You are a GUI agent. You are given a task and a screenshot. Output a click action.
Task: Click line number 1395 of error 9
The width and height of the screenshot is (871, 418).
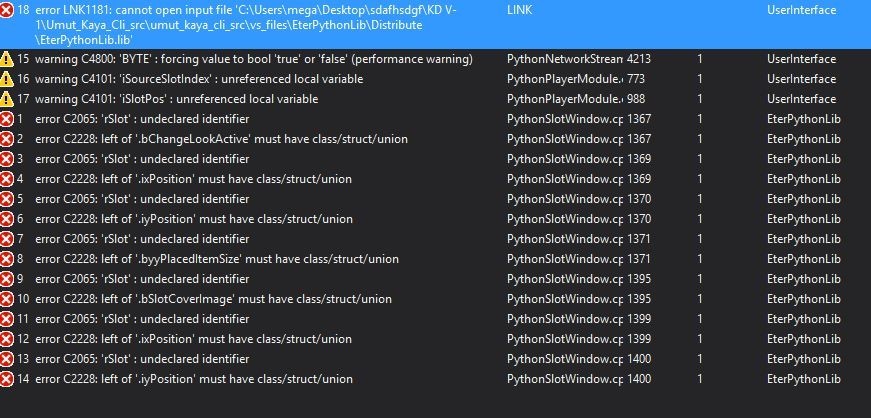(639, 278)
